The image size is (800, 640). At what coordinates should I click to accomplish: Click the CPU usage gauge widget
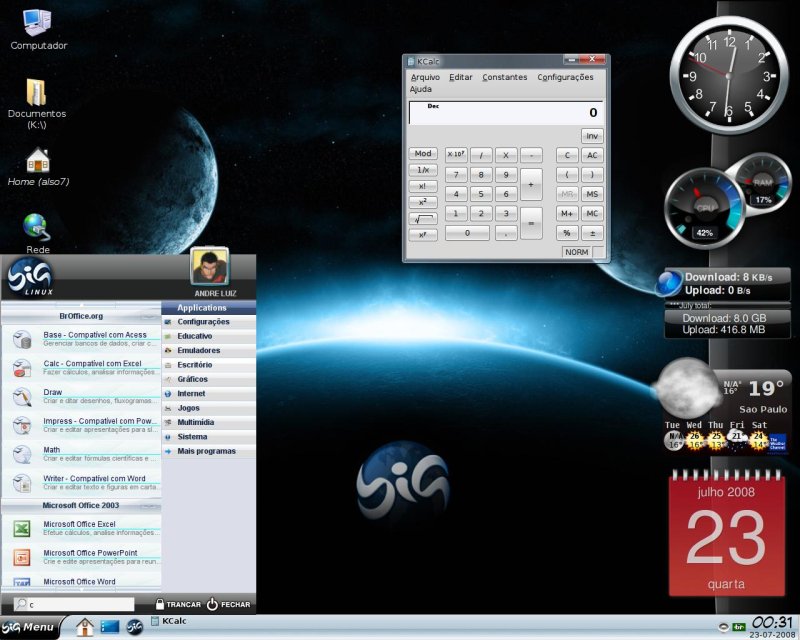click(x=704, y=208)
